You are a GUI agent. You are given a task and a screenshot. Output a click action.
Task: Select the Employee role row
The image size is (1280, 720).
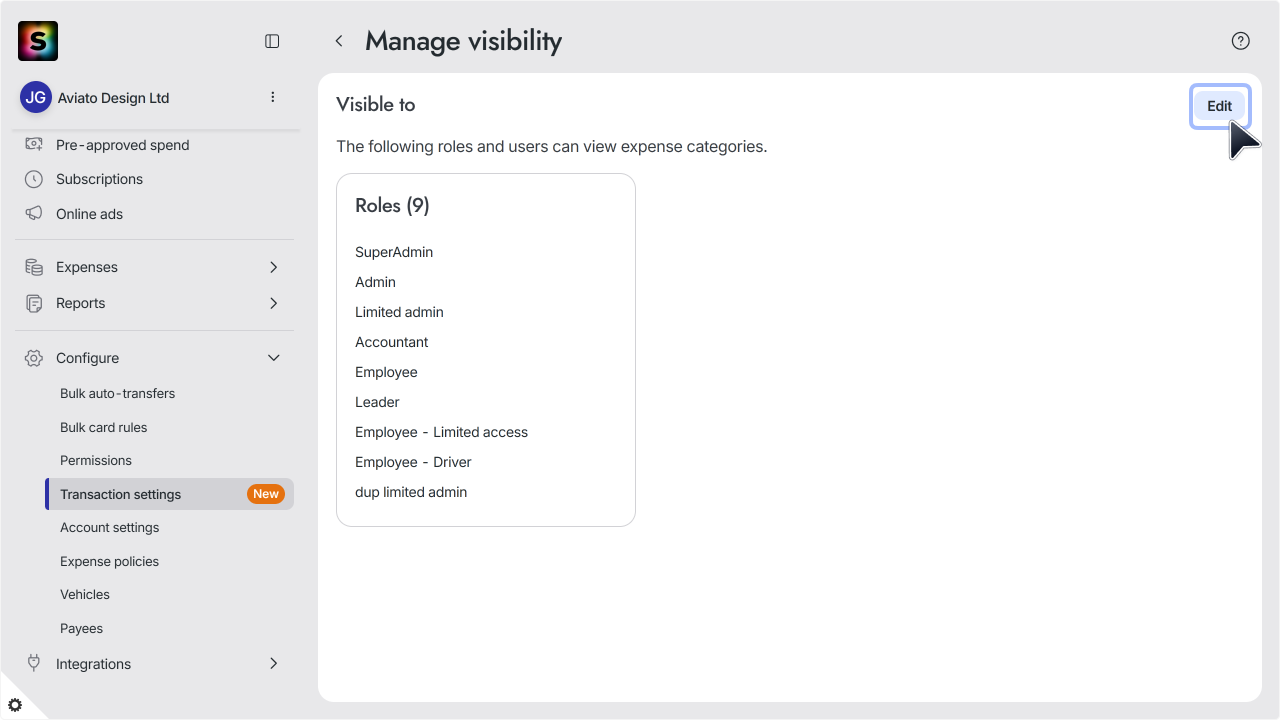coord(386,372)
